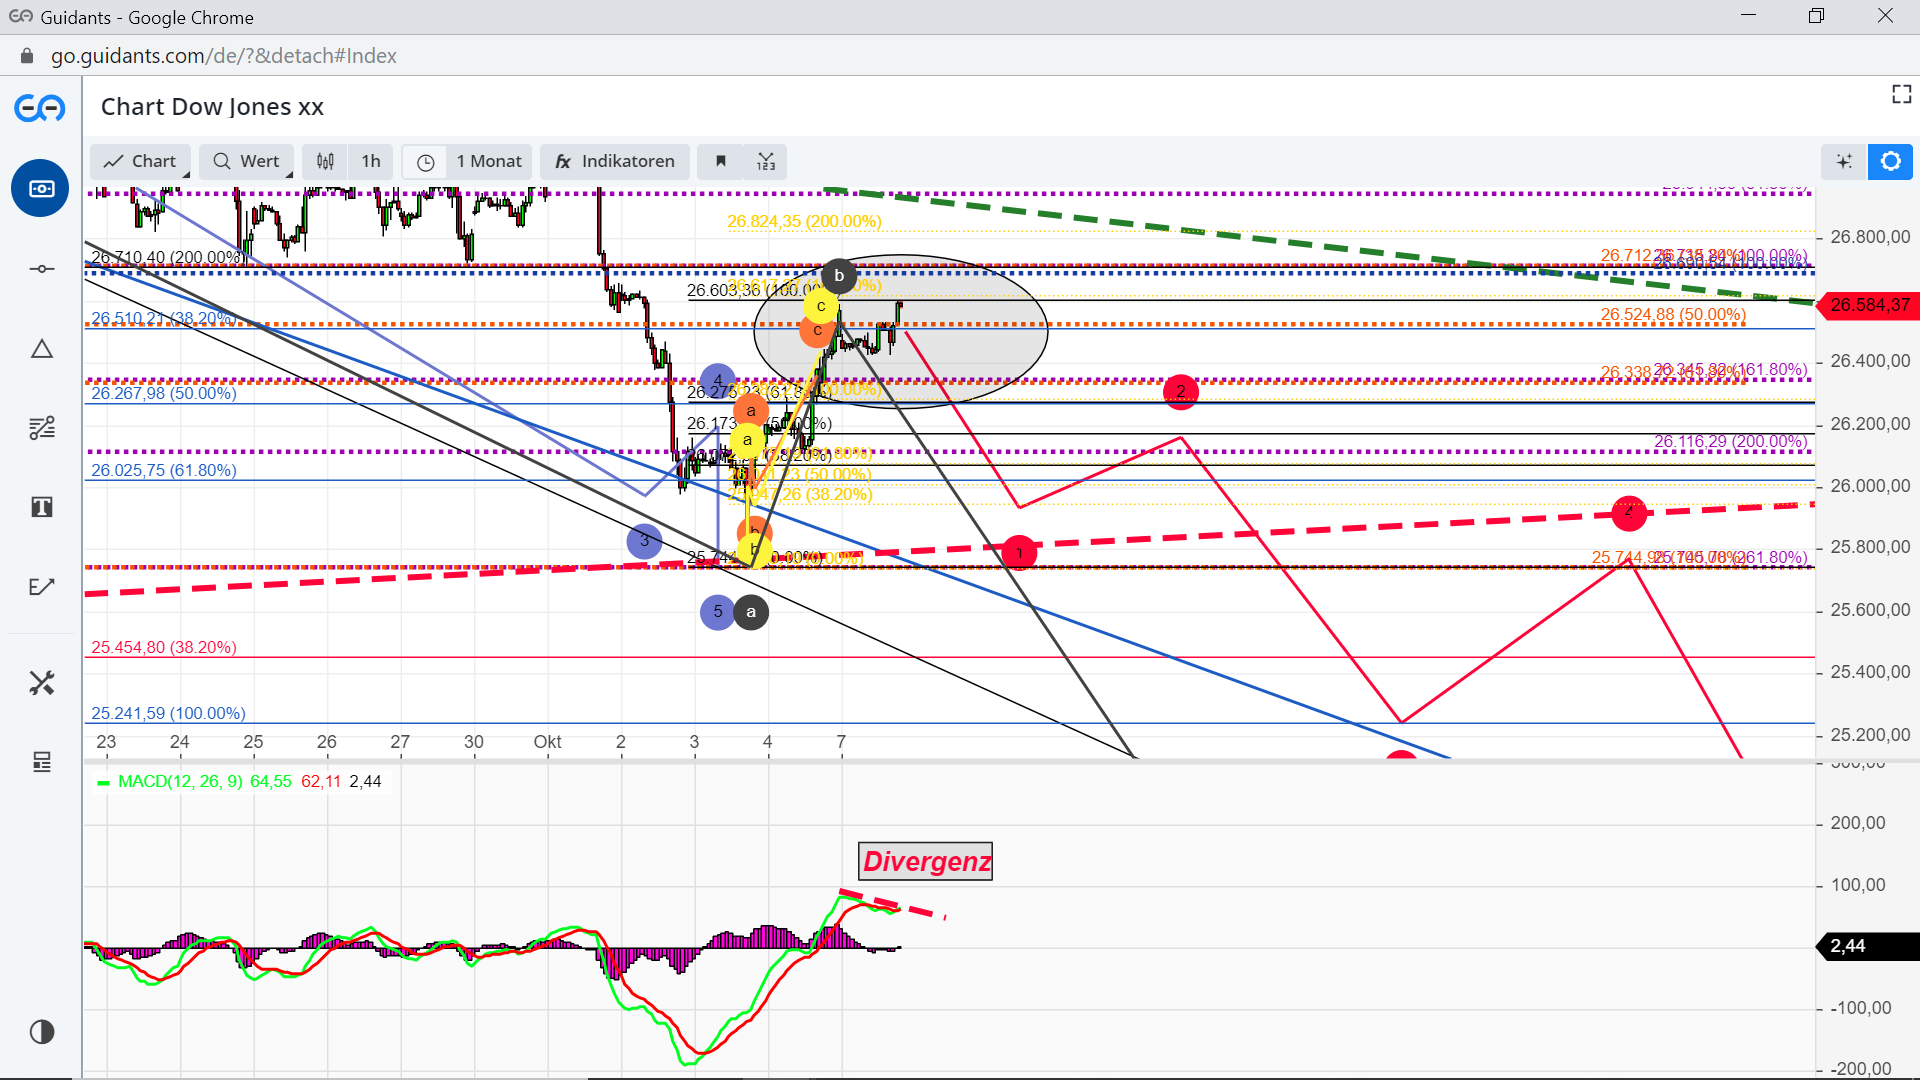The height and width of the screenshot is (1080, 1920).
Task: Select the blue trading money icon in sidebar
Action: pos(41,188)
